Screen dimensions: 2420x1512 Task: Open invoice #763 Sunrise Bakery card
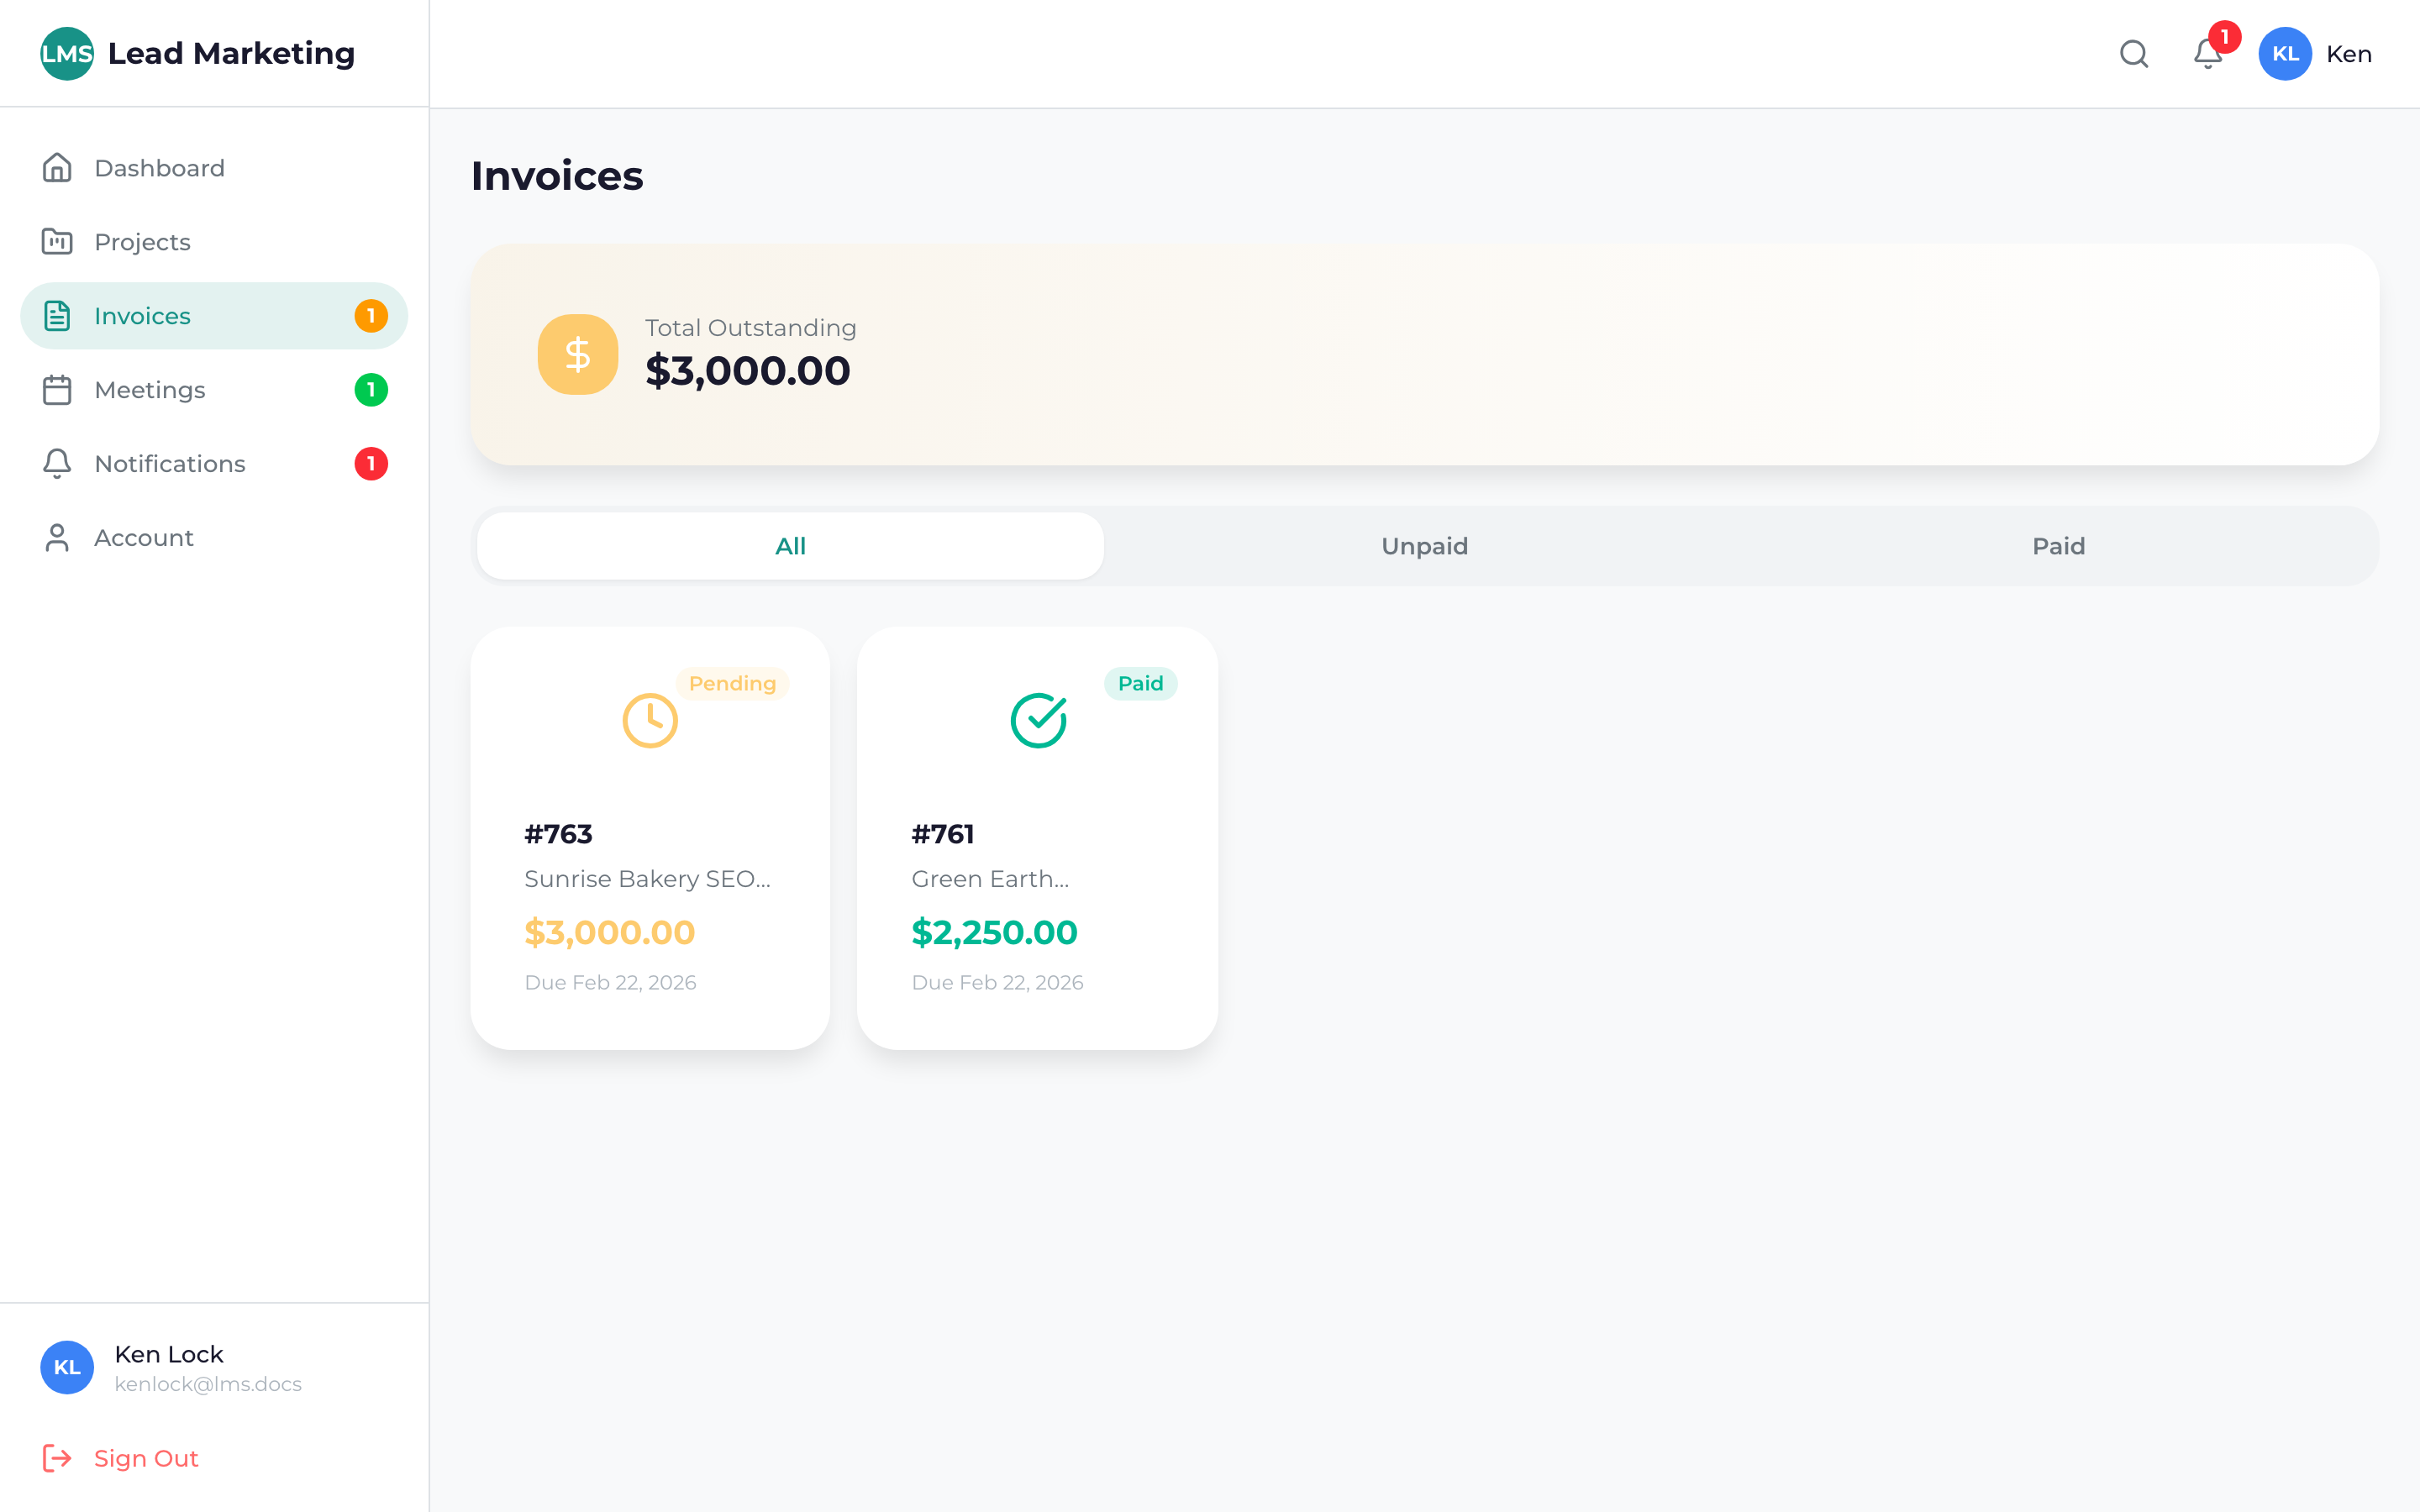(650, 880)
